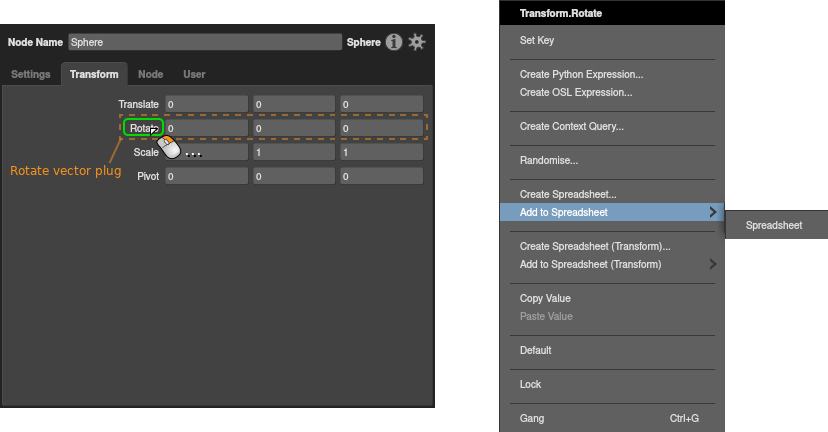
Task: Open the User tab
Action: (194, 74)
